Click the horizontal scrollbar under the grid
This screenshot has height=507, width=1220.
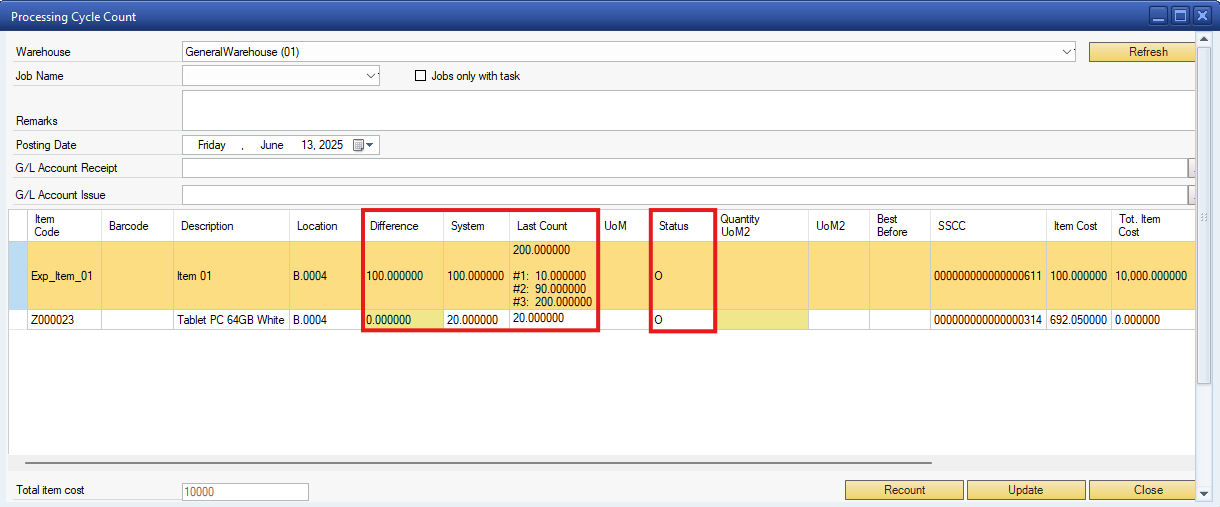pos(478,463)
